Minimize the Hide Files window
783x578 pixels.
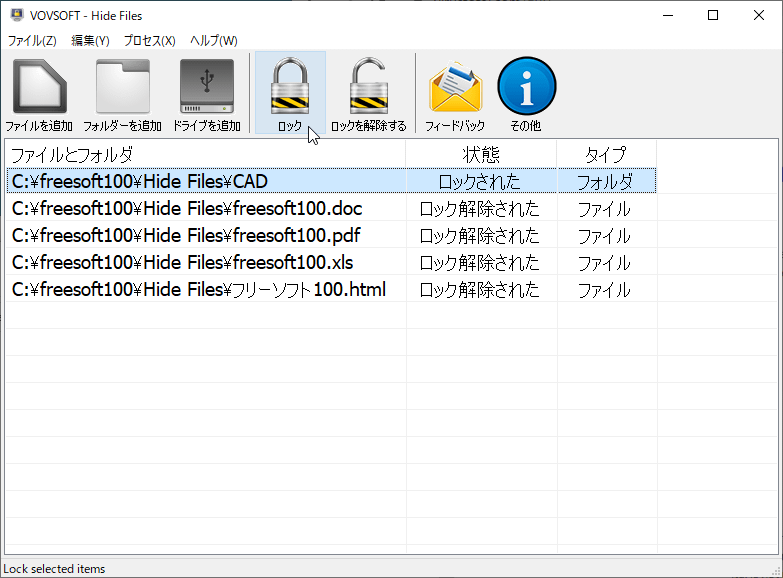[x=668, y=15]
